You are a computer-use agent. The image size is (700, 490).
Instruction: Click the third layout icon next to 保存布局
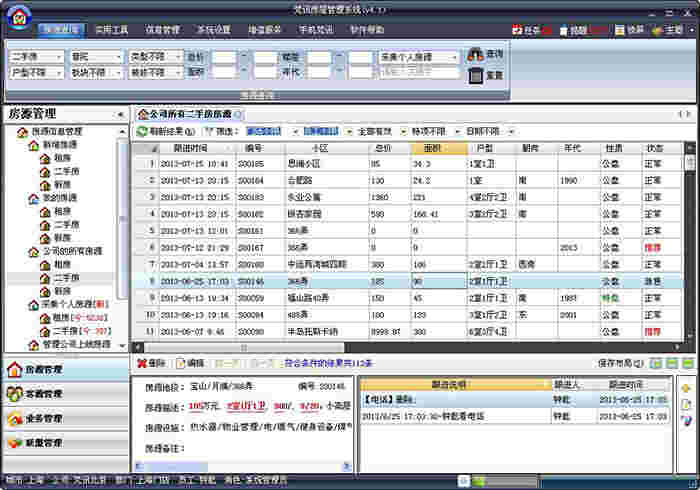(688, 363)
